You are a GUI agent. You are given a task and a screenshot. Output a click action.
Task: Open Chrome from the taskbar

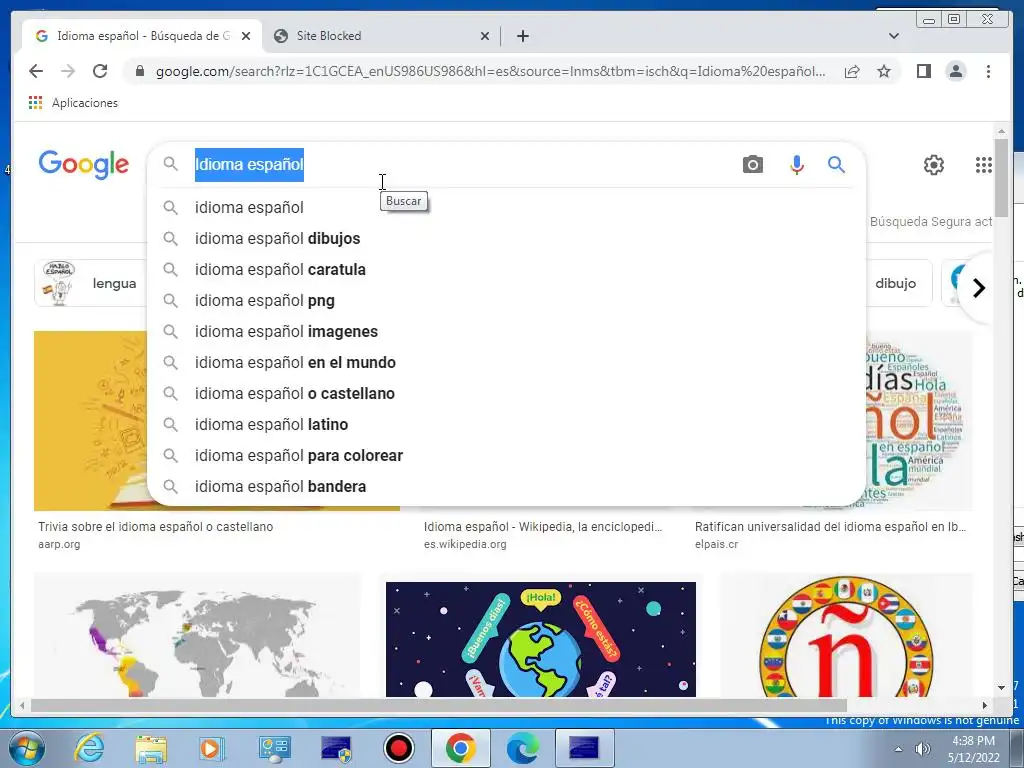(x=460, y=748)
